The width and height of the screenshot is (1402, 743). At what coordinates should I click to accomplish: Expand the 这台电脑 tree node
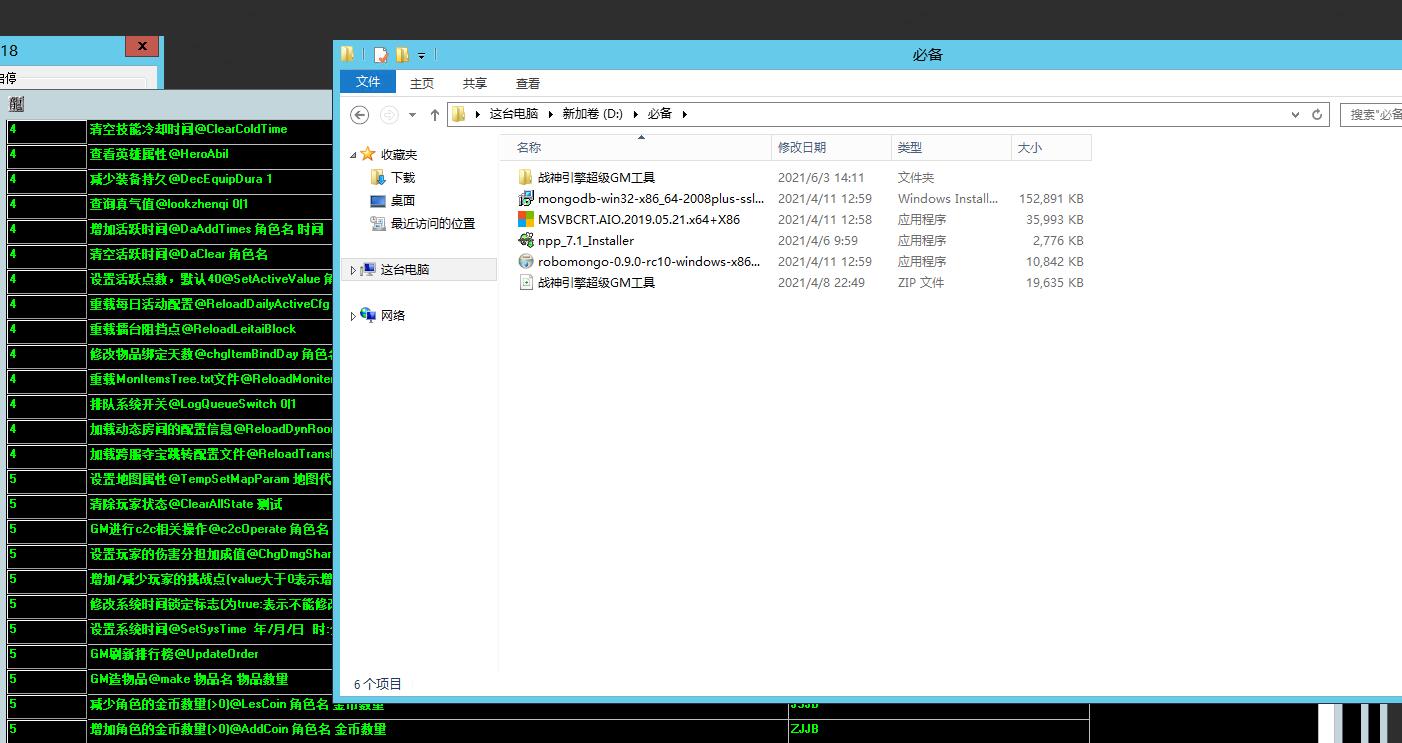click(x=353, y=270)
